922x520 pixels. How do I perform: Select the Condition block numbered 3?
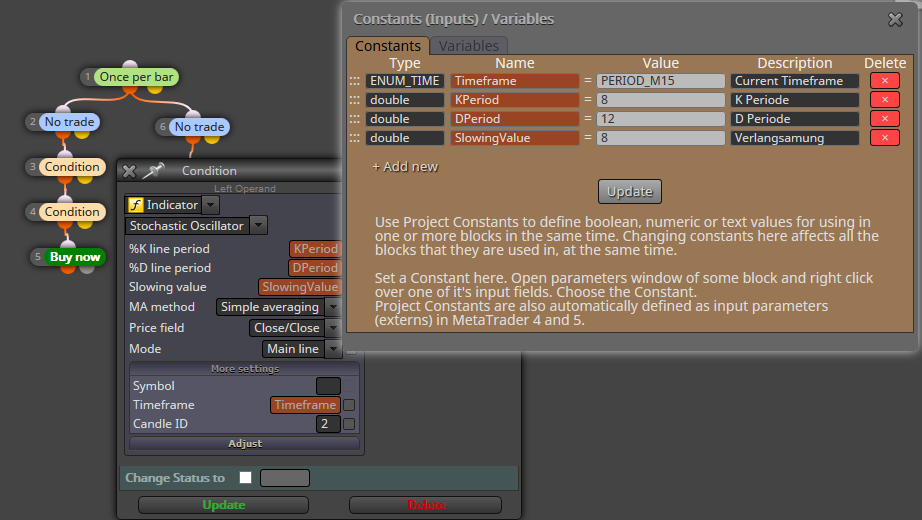click(x=72, y=167)
